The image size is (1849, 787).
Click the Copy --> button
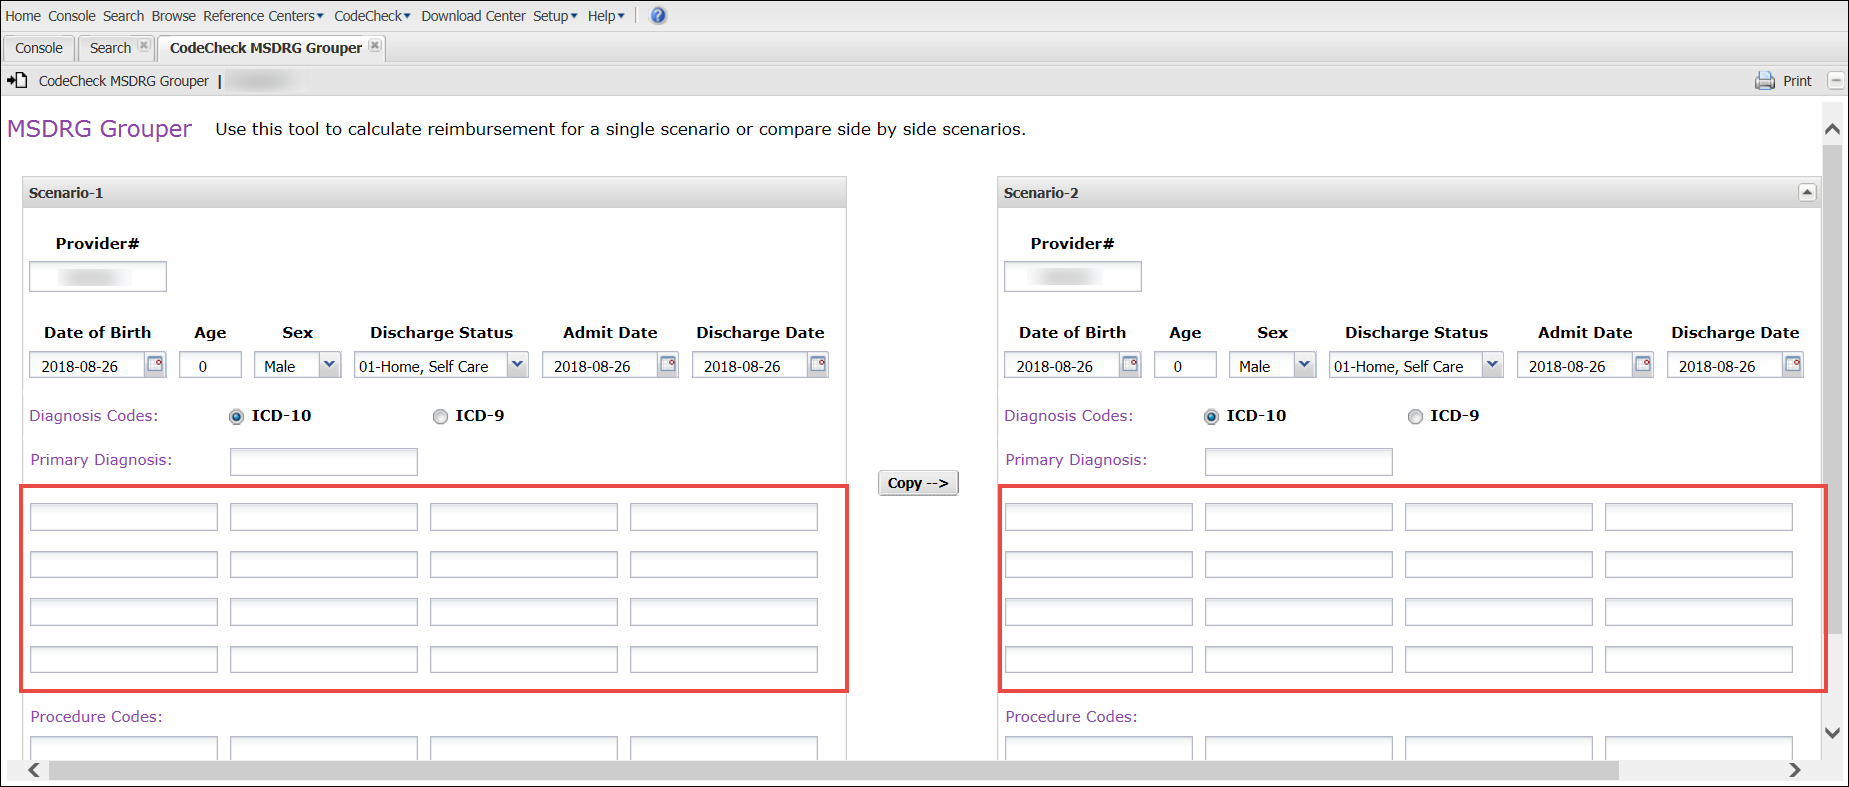point(918,483)
